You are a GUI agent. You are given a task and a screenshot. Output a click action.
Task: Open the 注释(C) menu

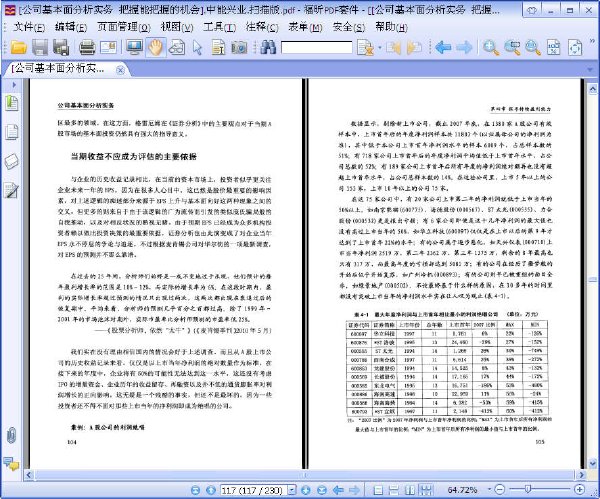[x=262, y=27]
